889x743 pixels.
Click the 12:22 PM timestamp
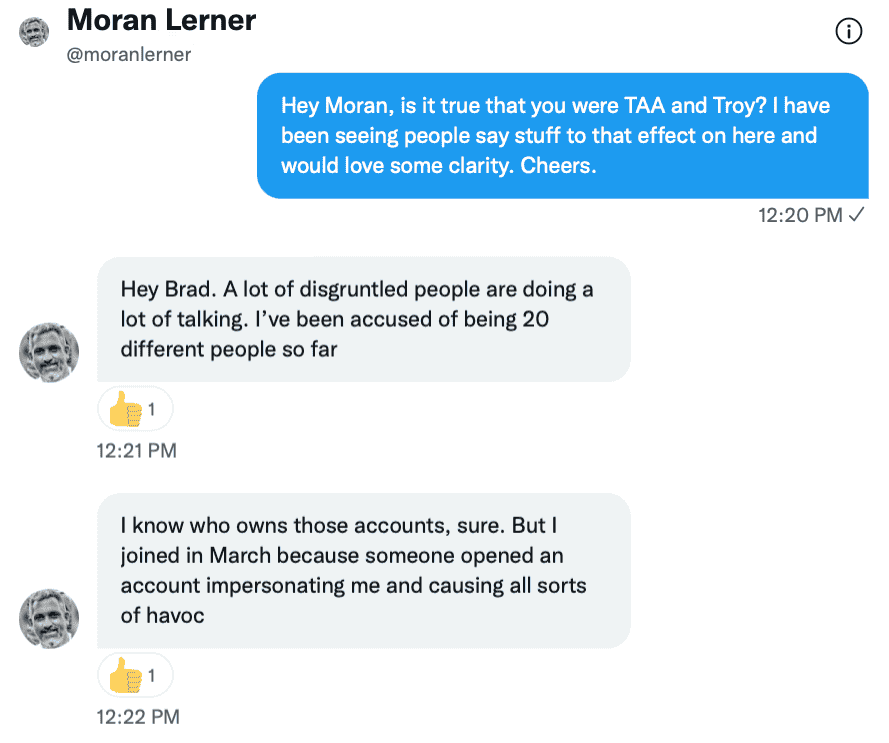[x=138, y=717]
